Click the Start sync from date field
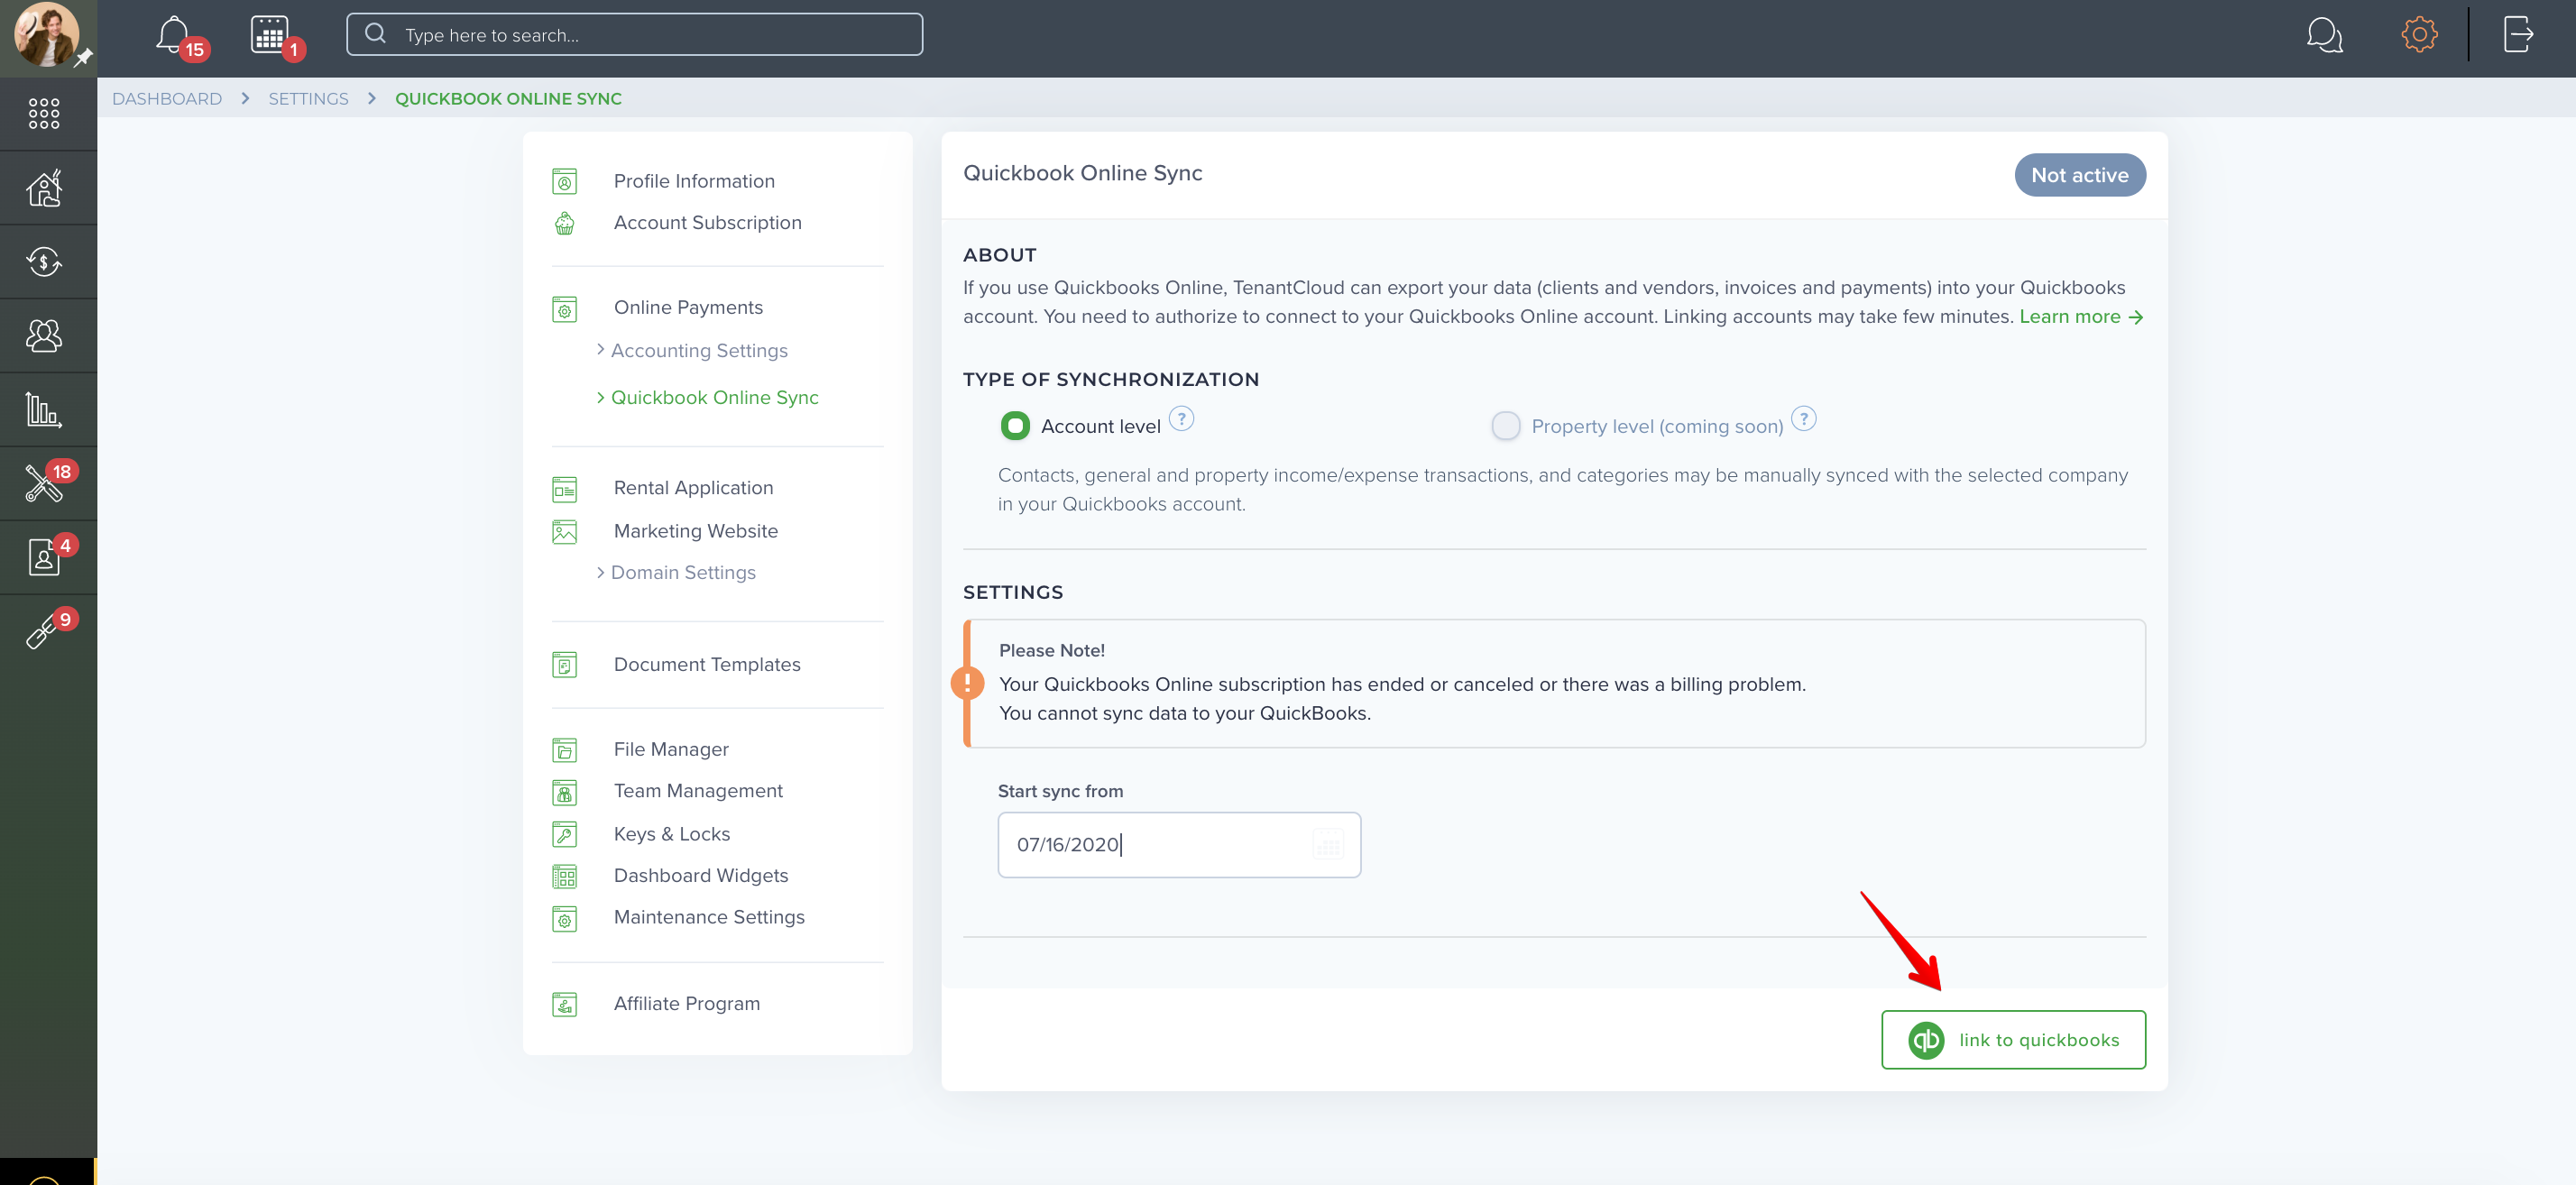Screen dimensions: 2576x1185 click(1178, 845)
